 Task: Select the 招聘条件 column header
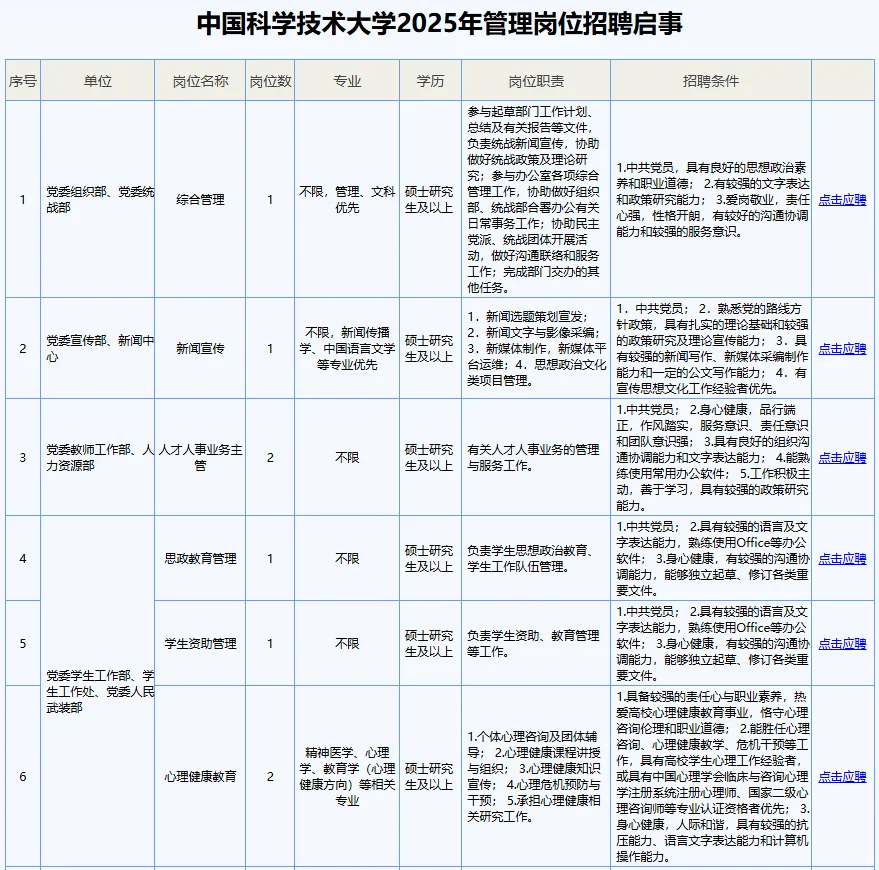712,81
